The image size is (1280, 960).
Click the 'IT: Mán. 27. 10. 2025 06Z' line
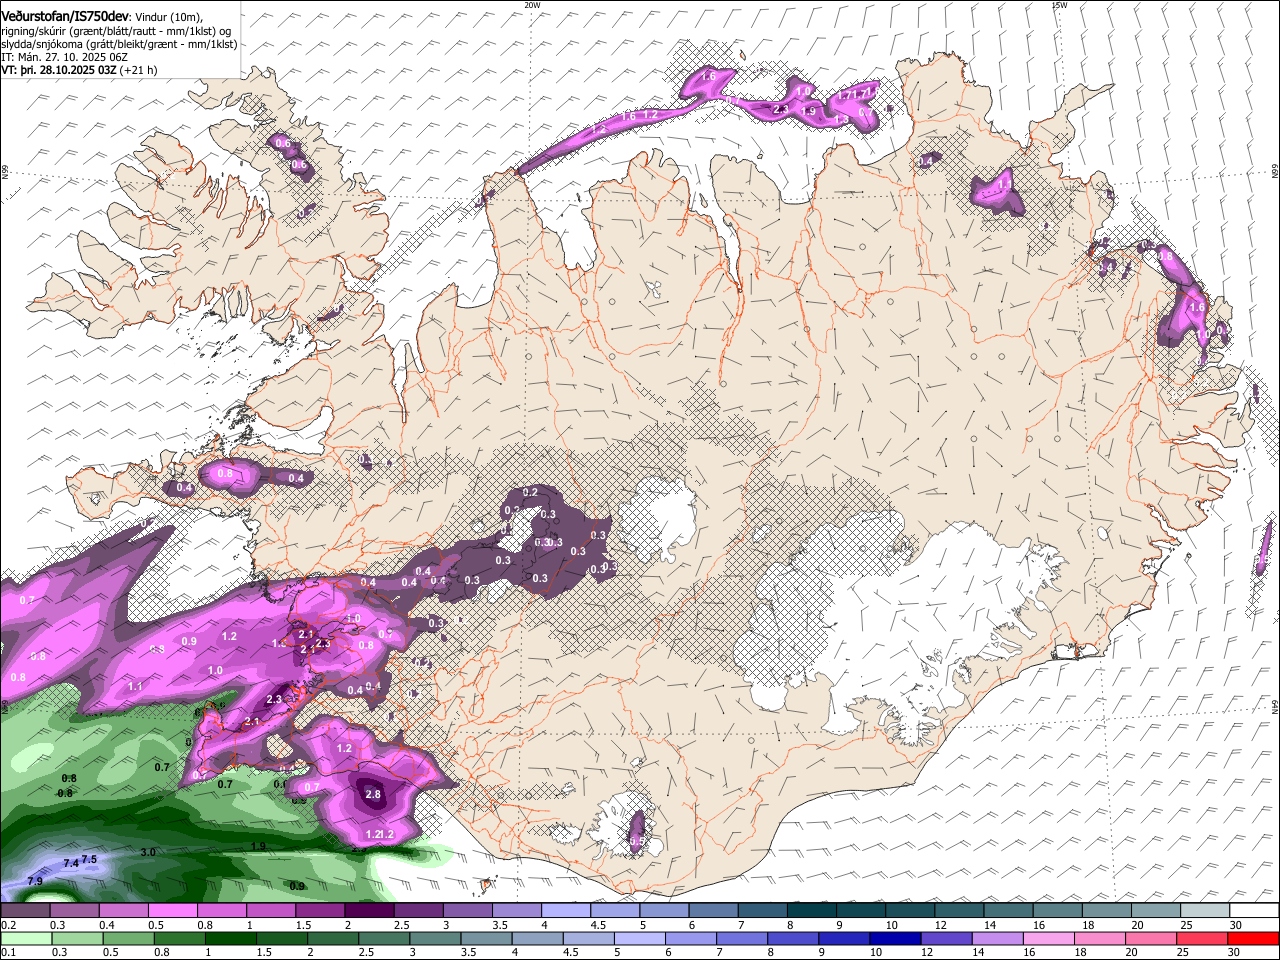pos(65,57)
